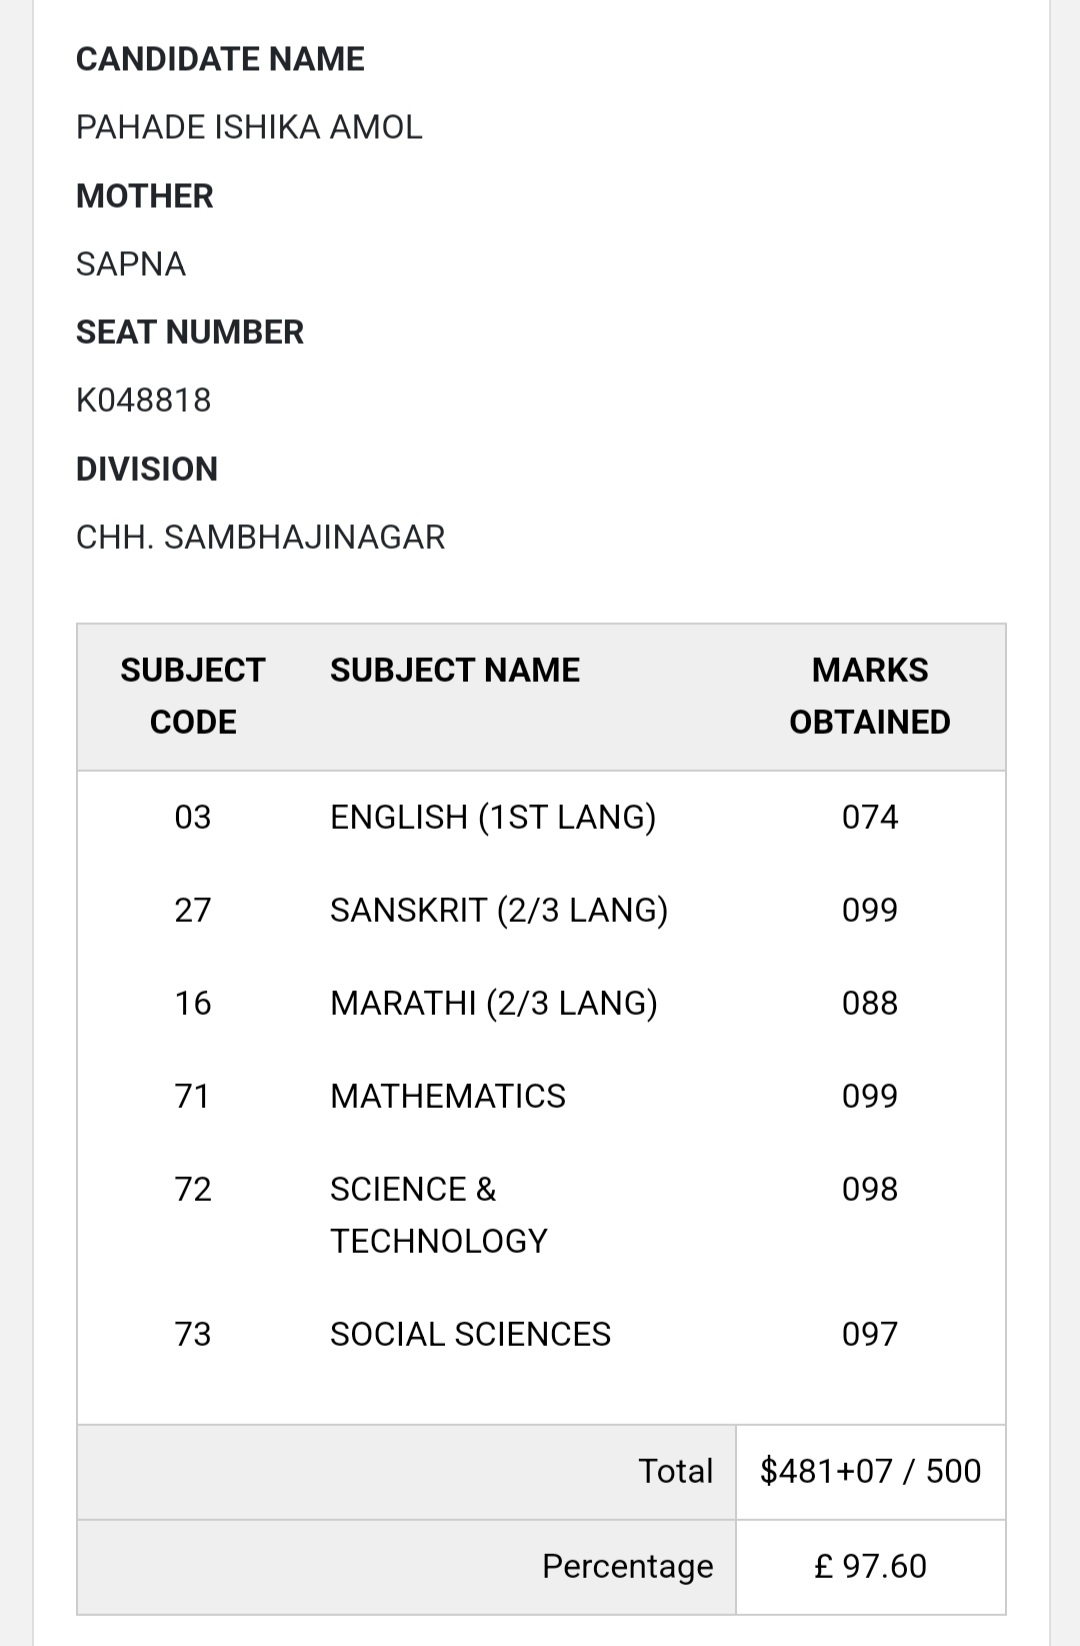Click subject code 71

pyautogui.click(x=193, y=1096)
